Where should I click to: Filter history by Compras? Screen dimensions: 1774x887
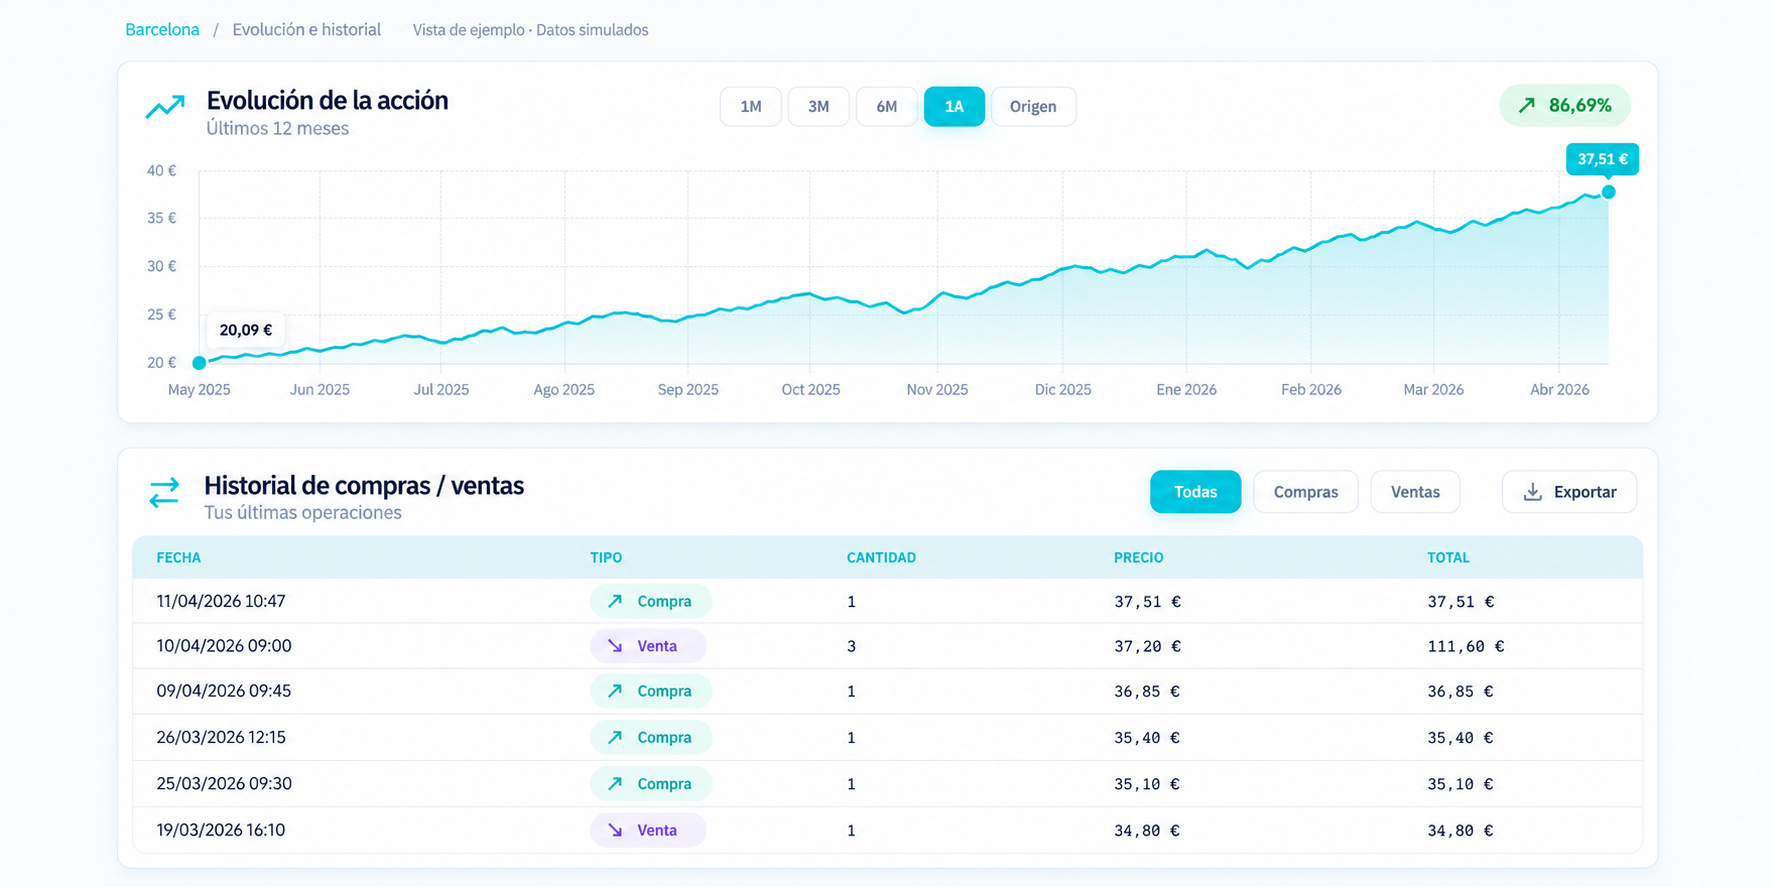pos(1306,492)
